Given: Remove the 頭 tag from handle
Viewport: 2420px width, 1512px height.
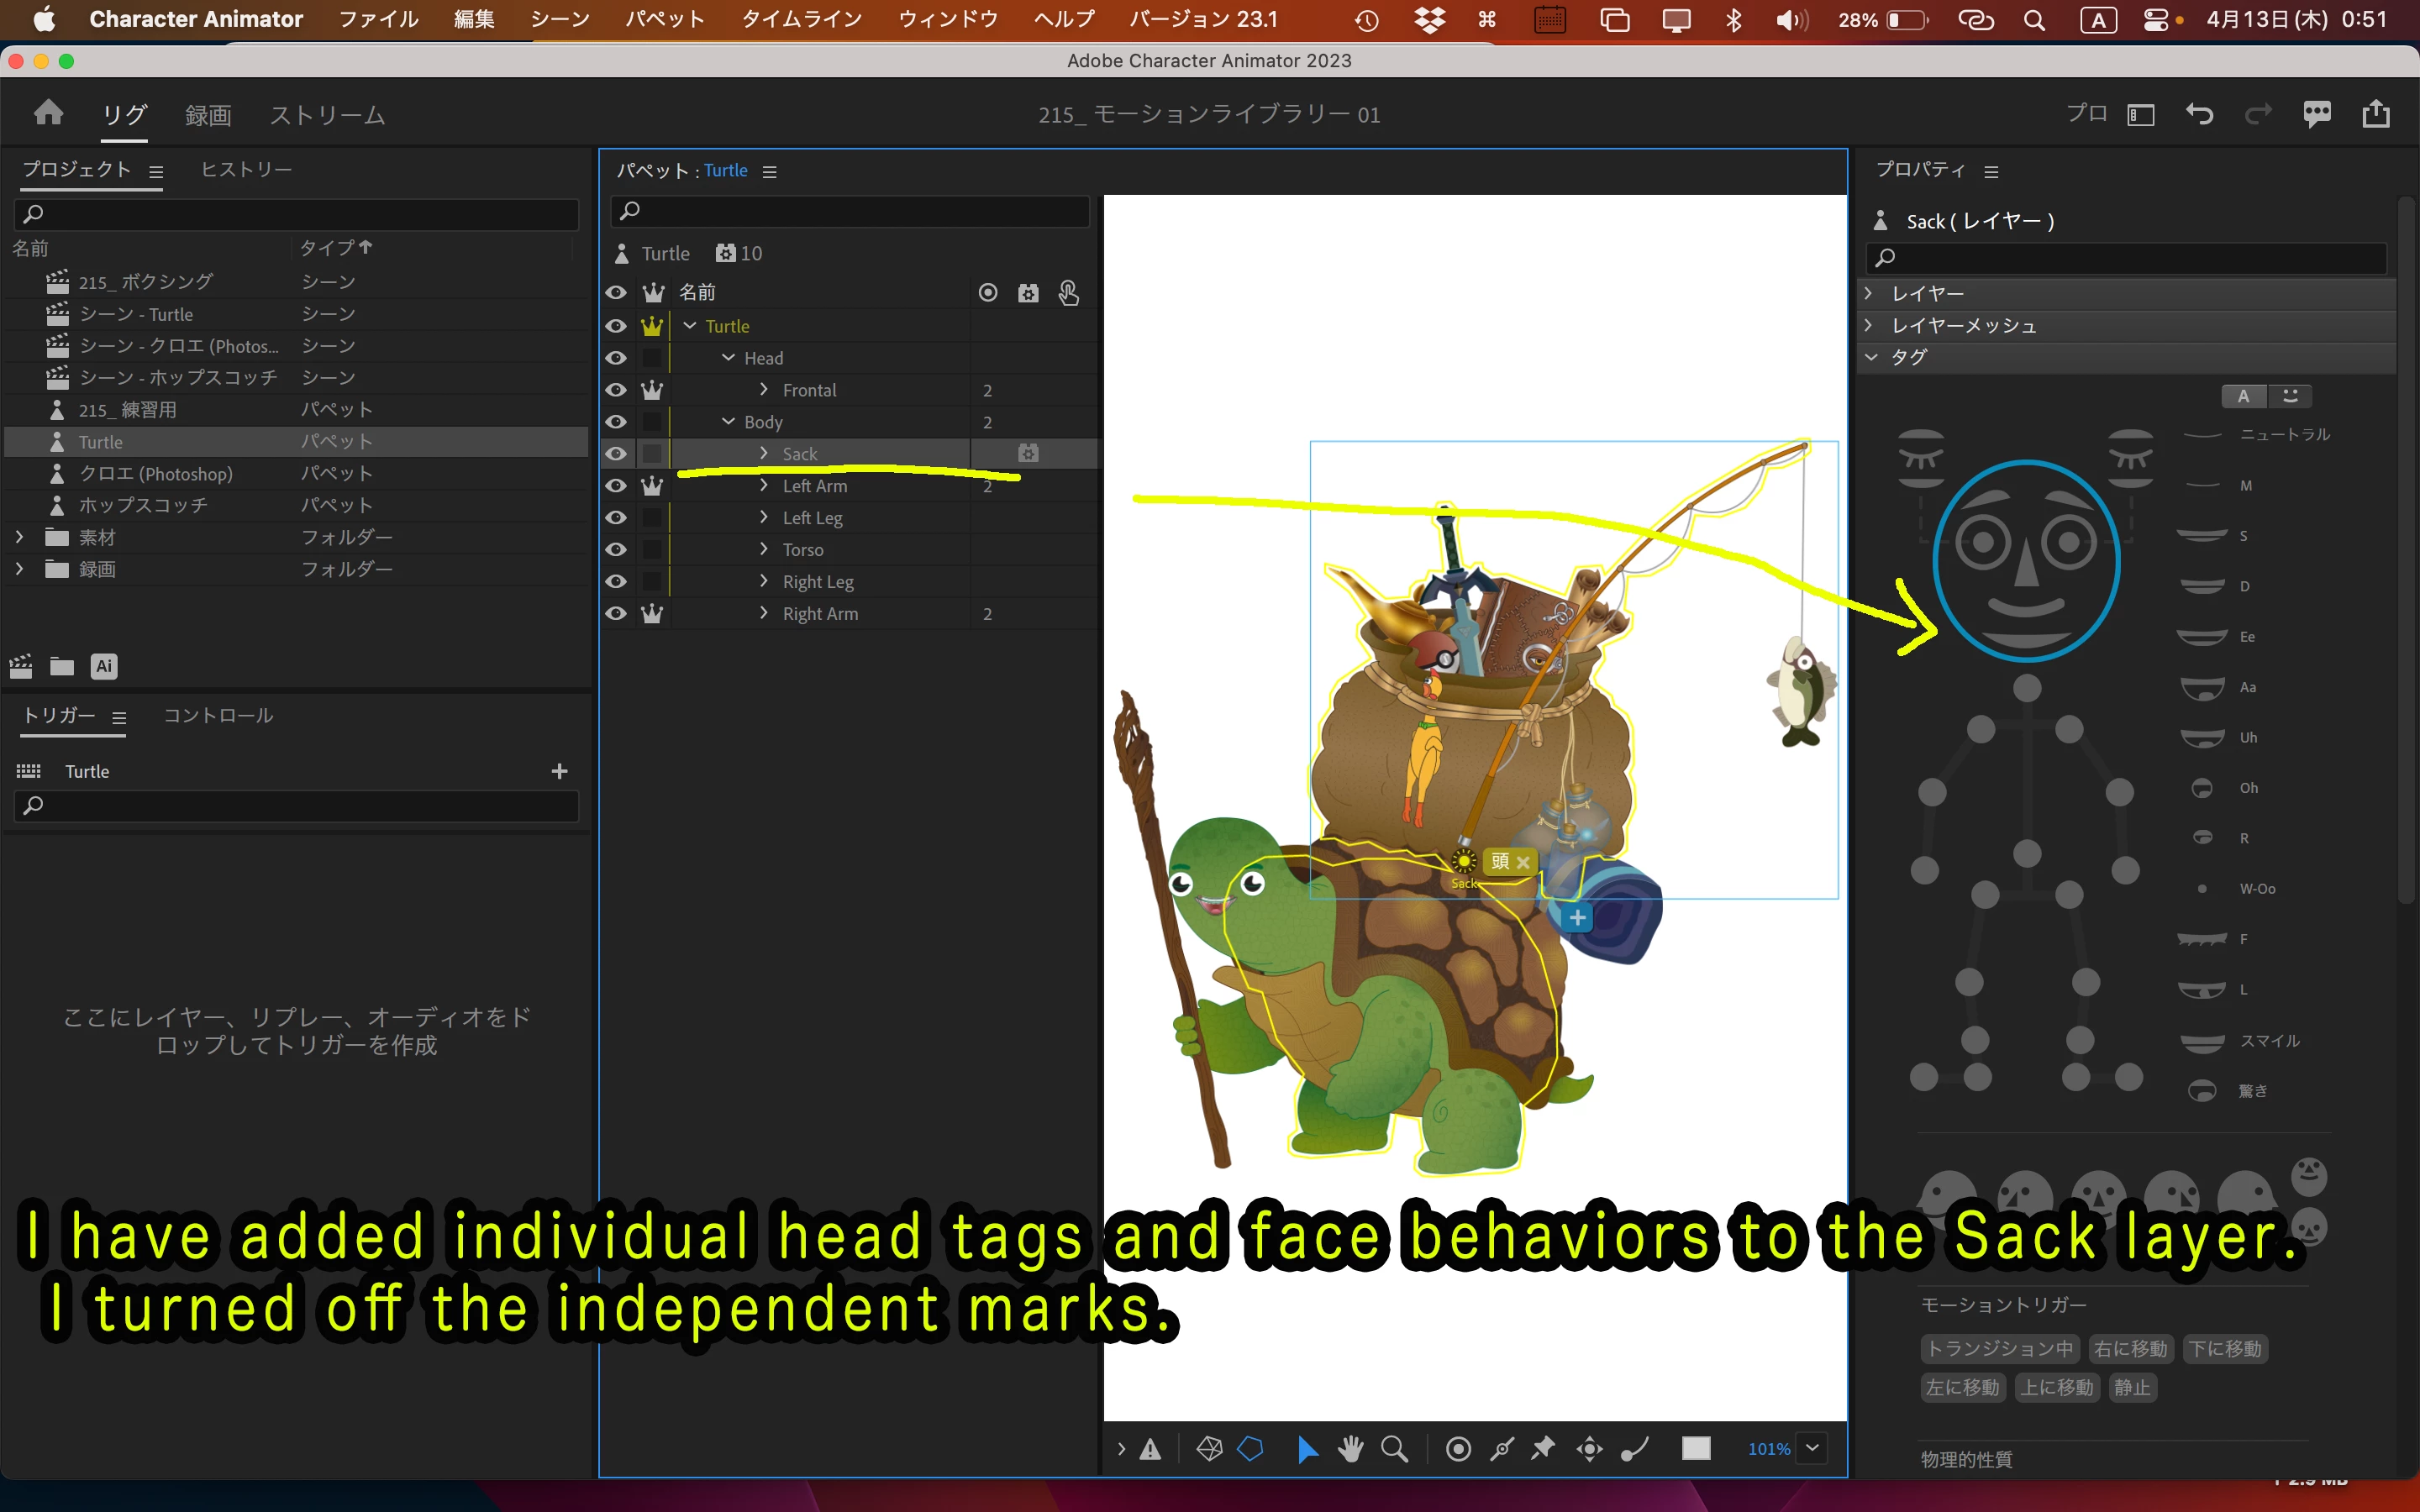Looking at the screenshot, I should (1523, 862).
